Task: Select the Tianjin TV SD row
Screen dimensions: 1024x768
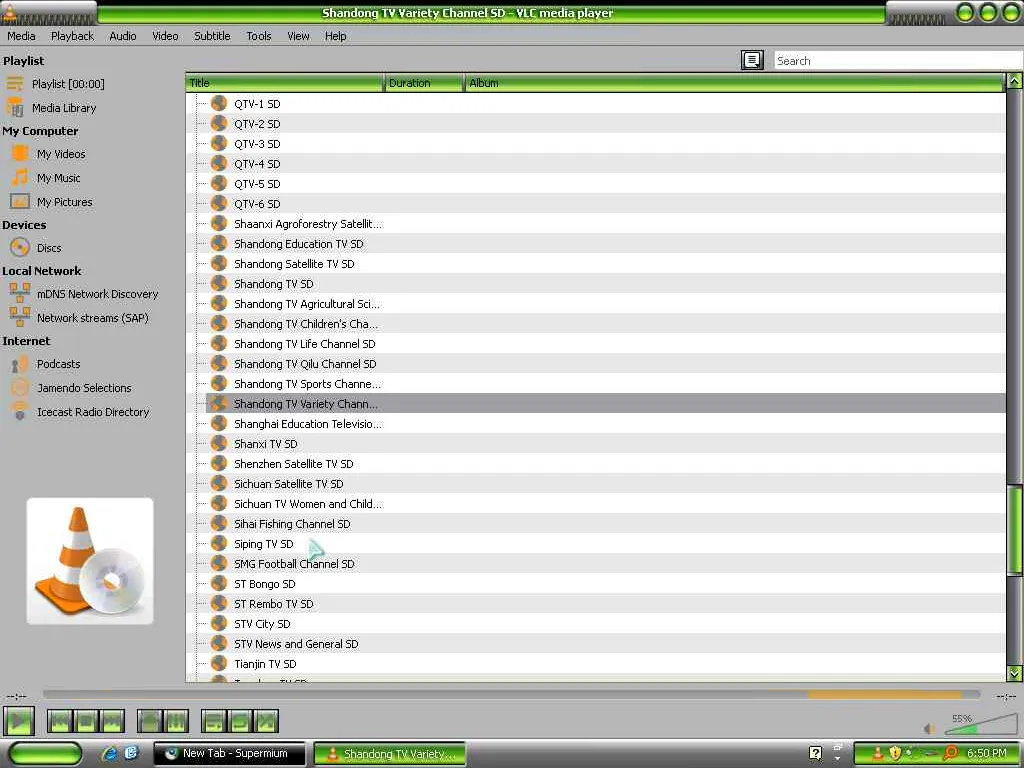Action: pos(595,664)
